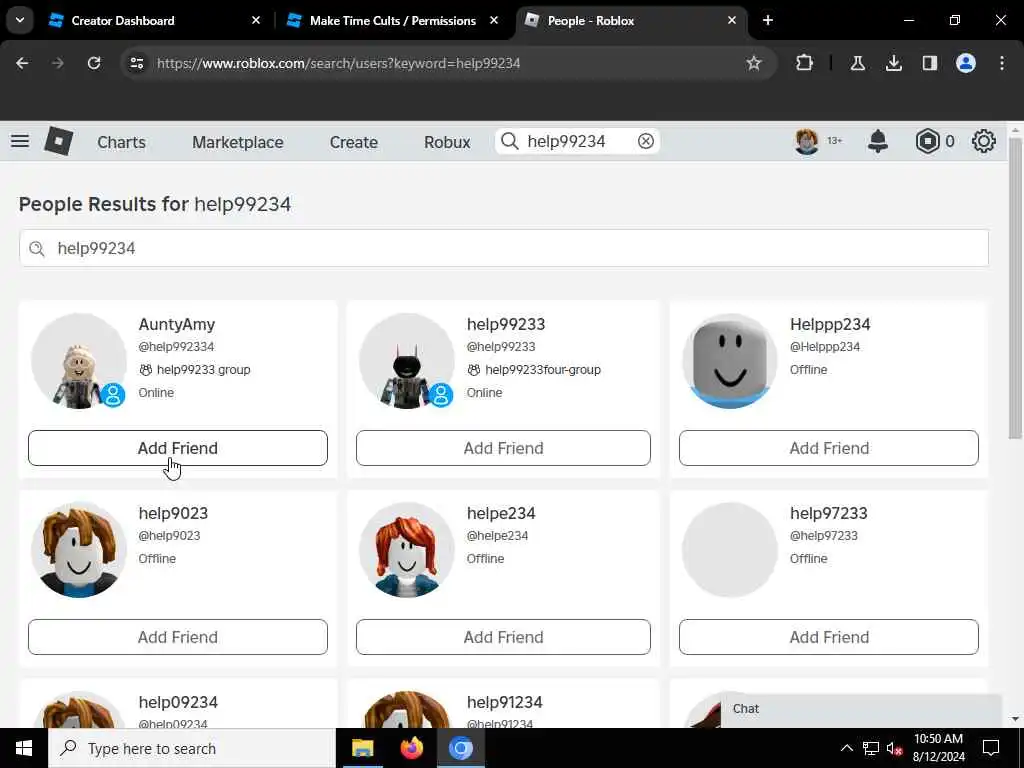The height and width of the screenshot is (768, 1024).
Task: Switch to Make Time Cults / Permissions tab
Action: click(x=392, y=20)
